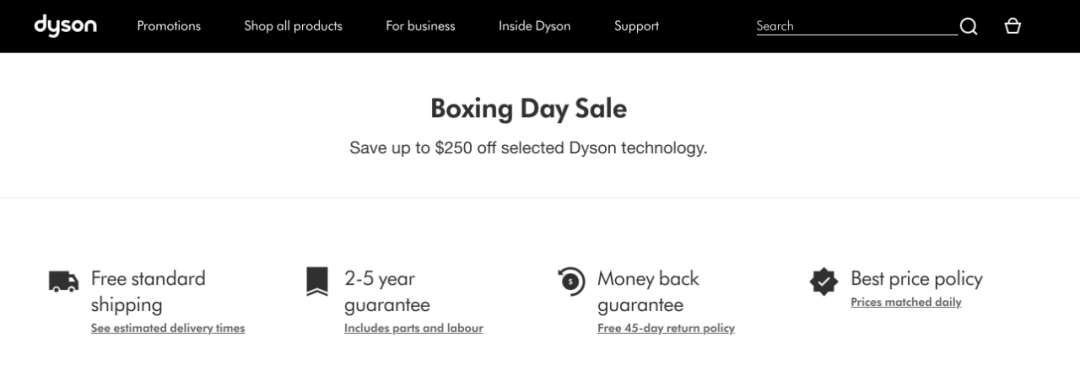1080x381 pixels.
Task: Click the search magnifier icon
Action: [968, 26]
